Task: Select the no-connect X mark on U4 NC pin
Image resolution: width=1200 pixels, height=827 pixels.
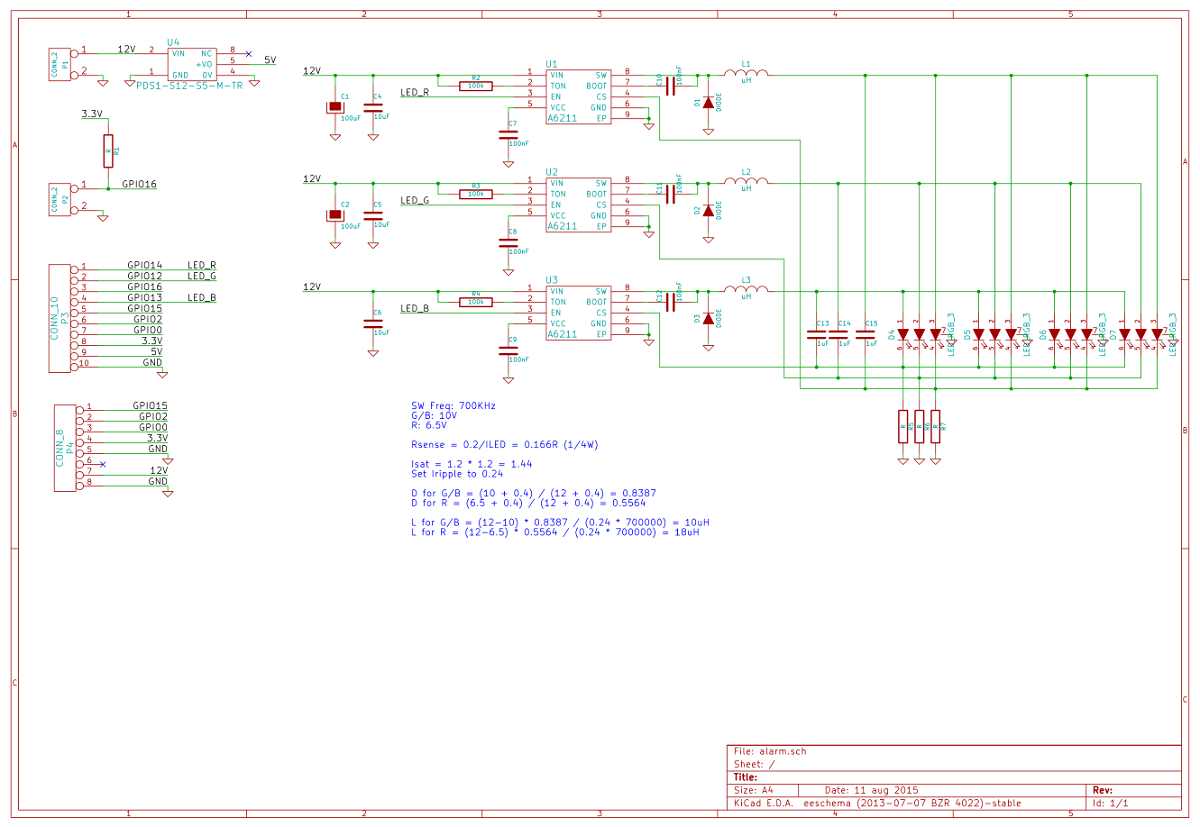Action: 249,53
